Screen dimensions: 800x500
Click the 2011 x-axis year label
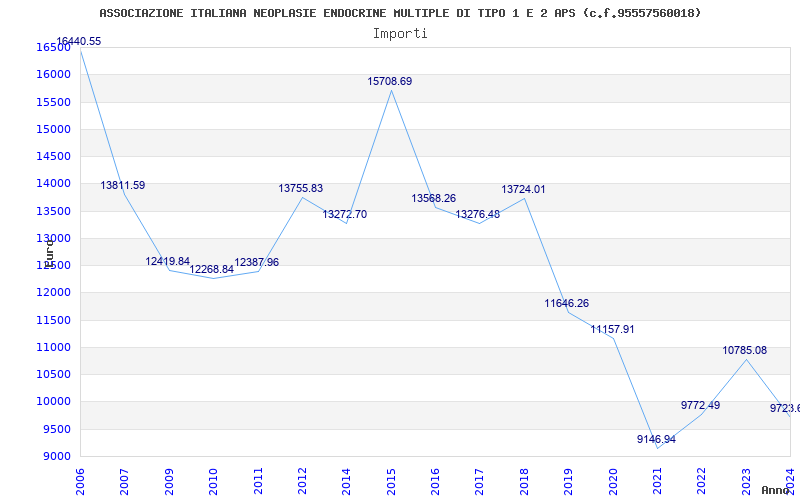258,481
